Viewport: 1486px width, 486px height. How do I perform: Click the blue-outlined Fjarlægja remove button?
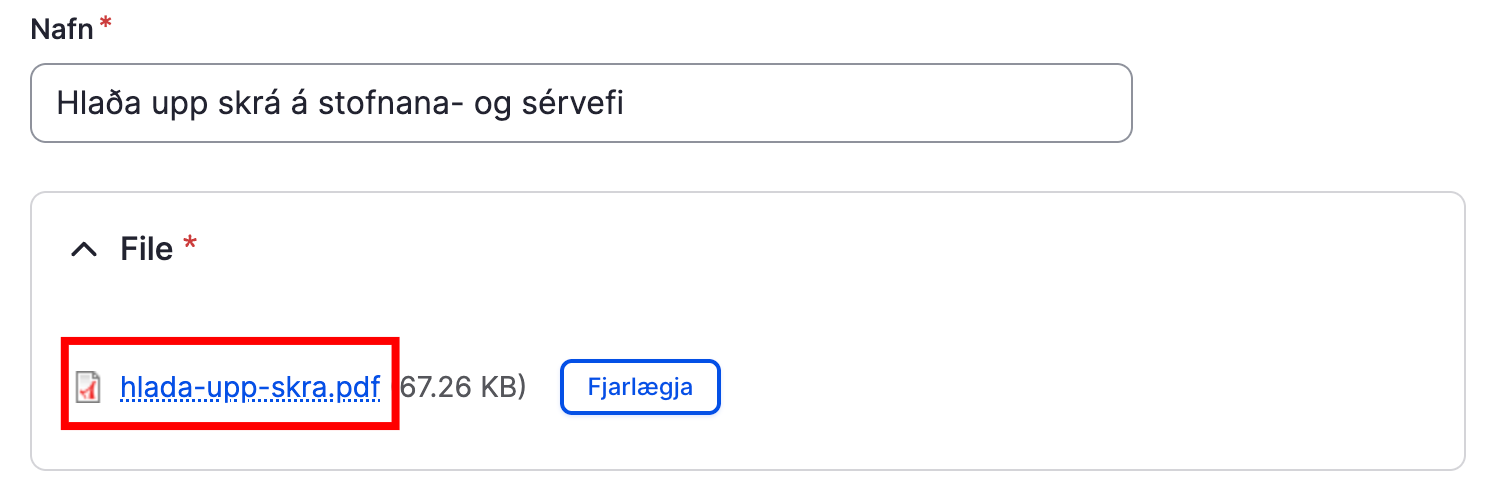(640, 387)
